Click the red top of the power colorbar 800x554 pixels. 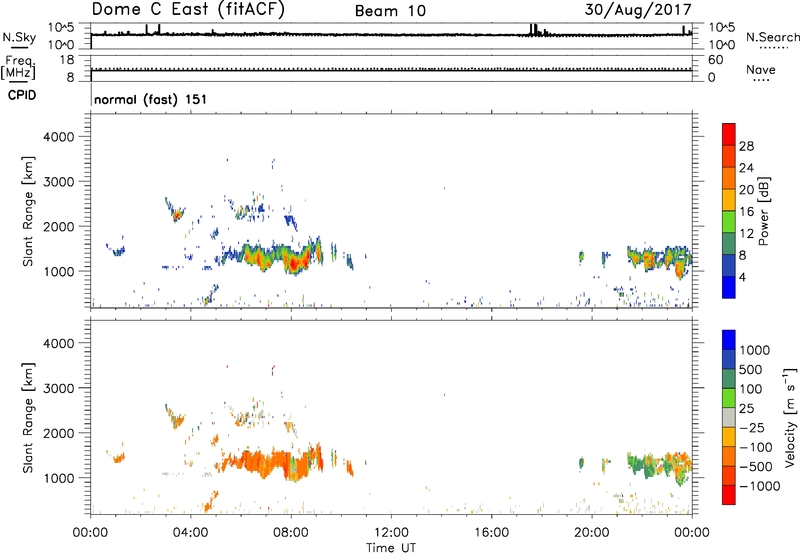(729, 134)
